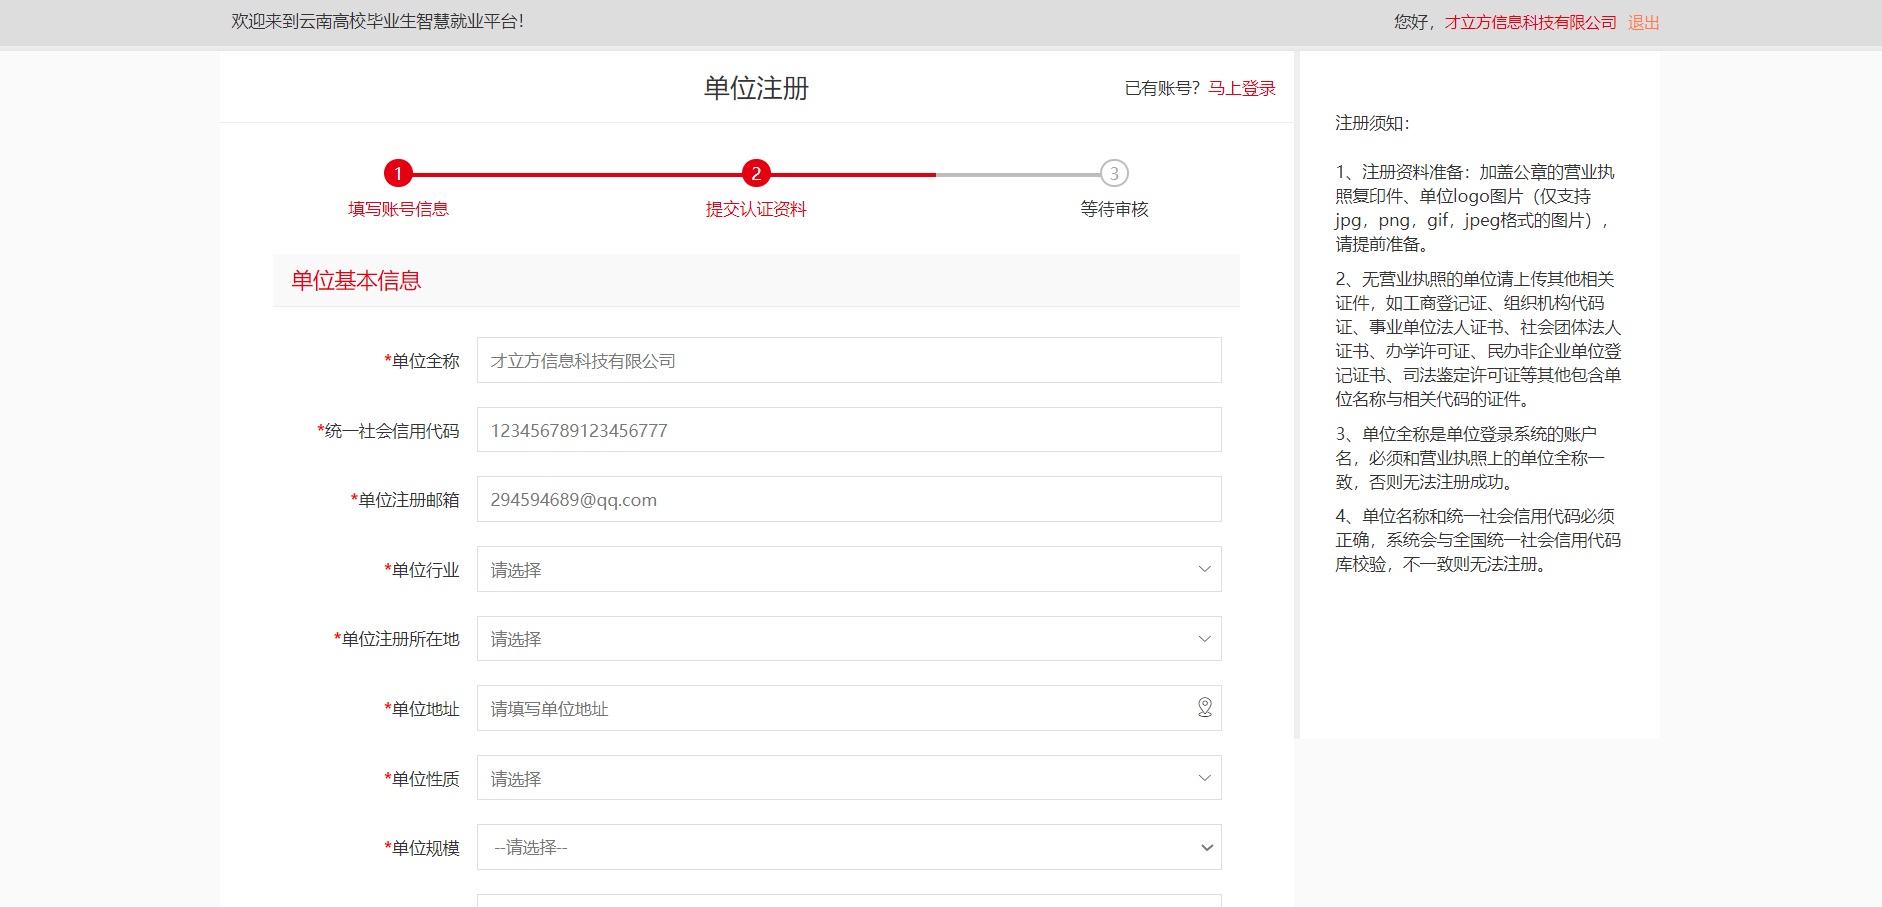The height and width of the screenshot is (907, 1882).
Task: Click chevron arrow in 单位性质 field
Action: [1204, 778]
